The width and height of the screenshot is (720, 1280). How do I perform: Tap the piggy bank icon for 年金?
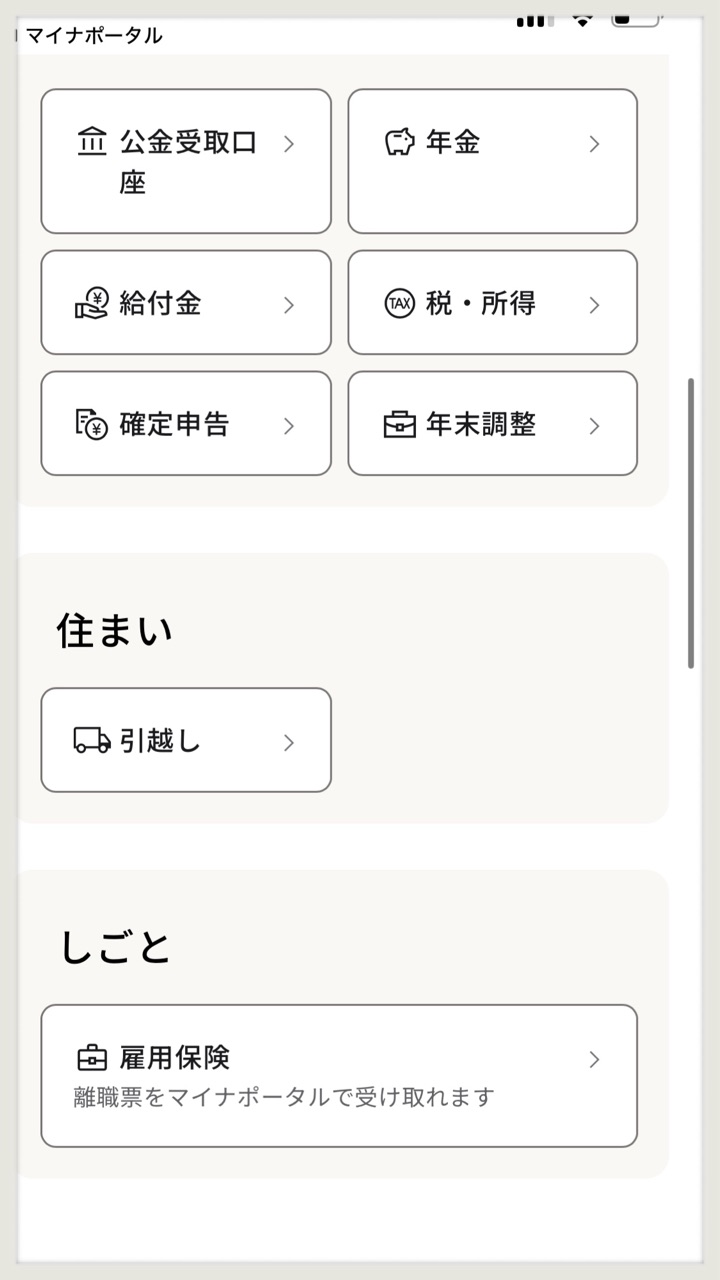tap(399, 142)
